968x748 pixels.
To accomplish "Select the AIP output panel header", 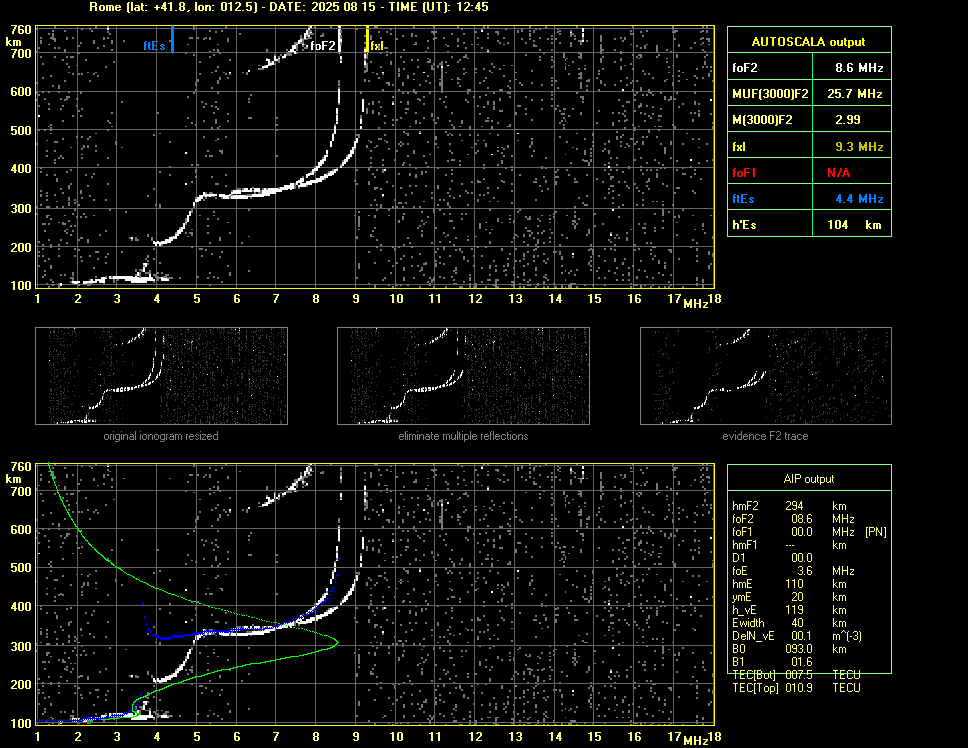I will [809, 478].
